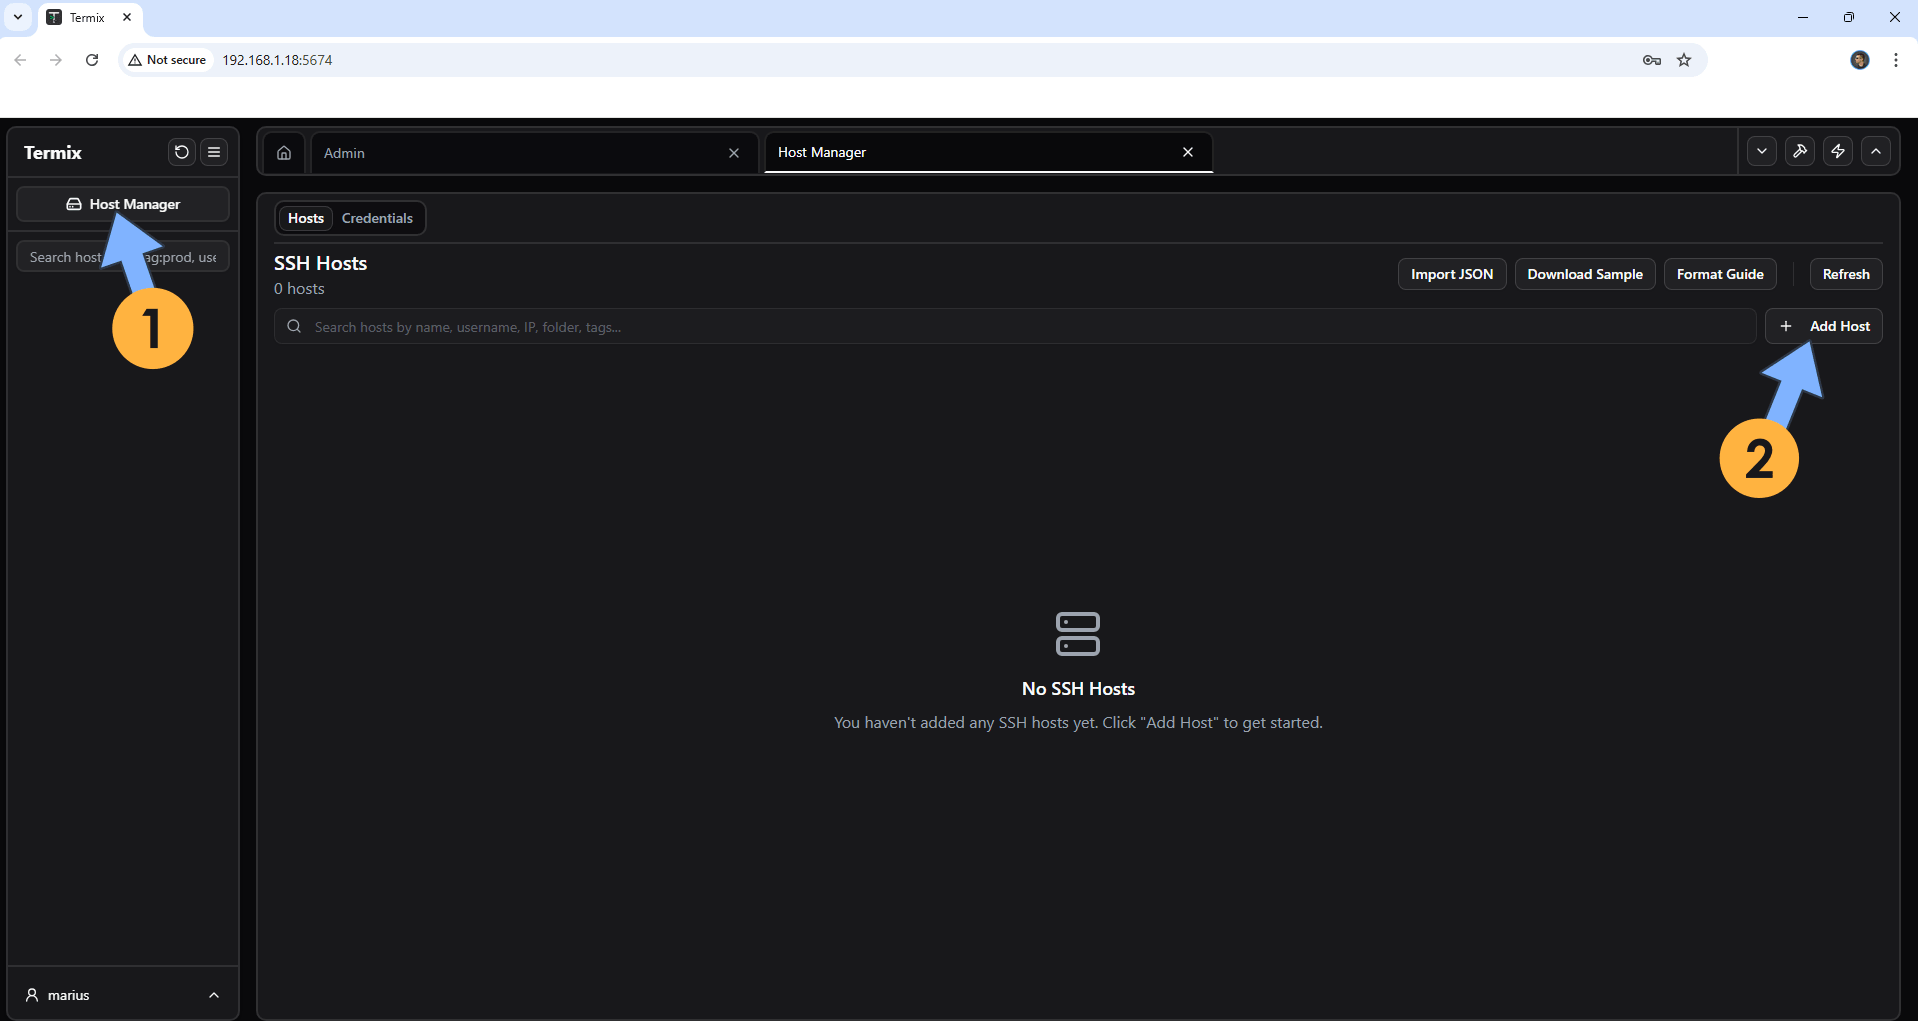Reload the browser page

[x=92, y=60]
